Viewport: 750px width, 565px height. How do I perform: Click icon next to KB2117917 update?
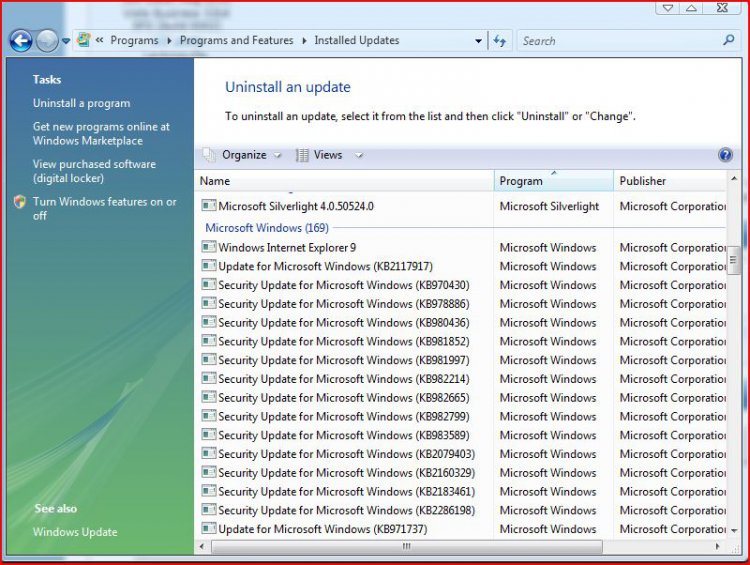[x=209, y=266]
